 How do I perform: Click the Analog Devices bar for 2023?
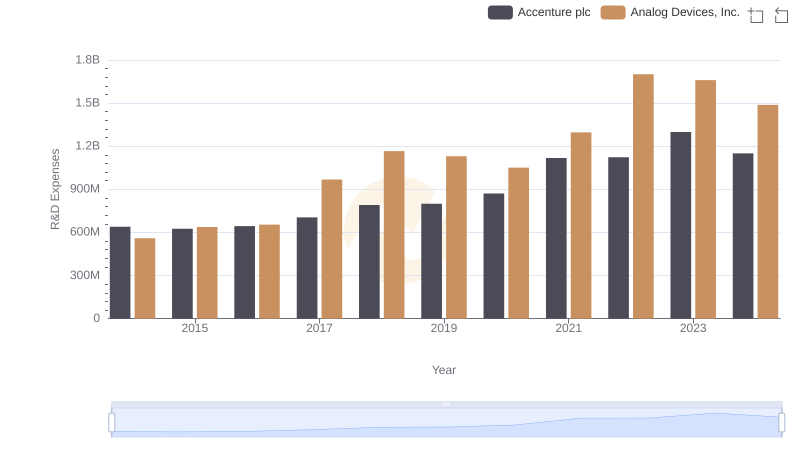(706, 199)
